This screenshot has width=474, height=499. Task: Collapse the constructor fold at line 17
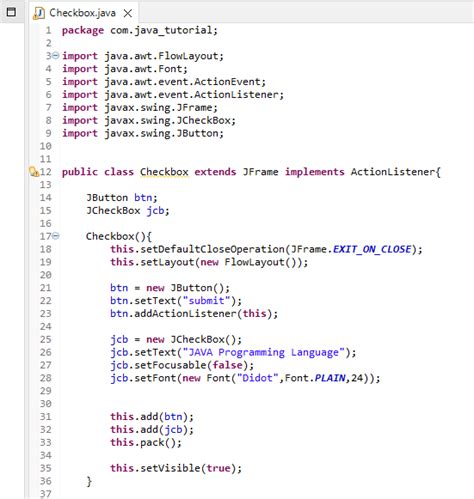[x=56, y=236]
